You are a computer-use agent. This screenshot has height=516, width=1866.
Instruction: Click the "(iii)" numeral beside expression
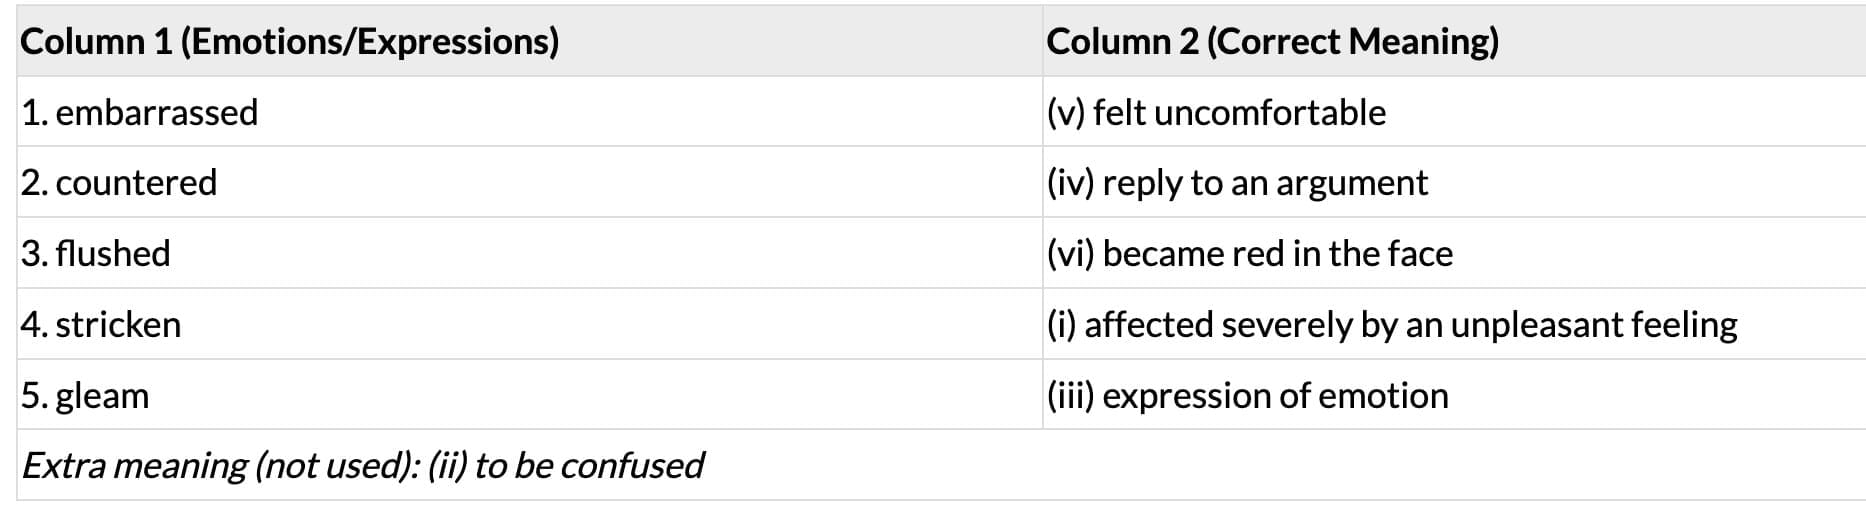pyautogui.click(x=1070, y=396)
